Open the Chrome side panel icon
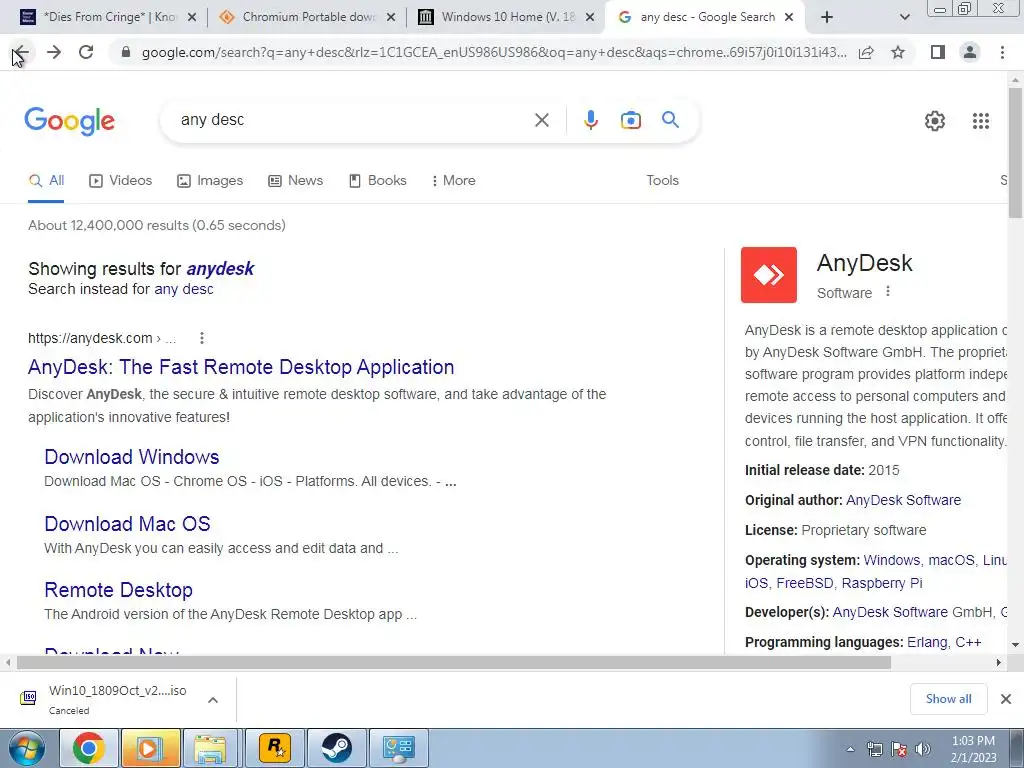 [x=938, y=52]
